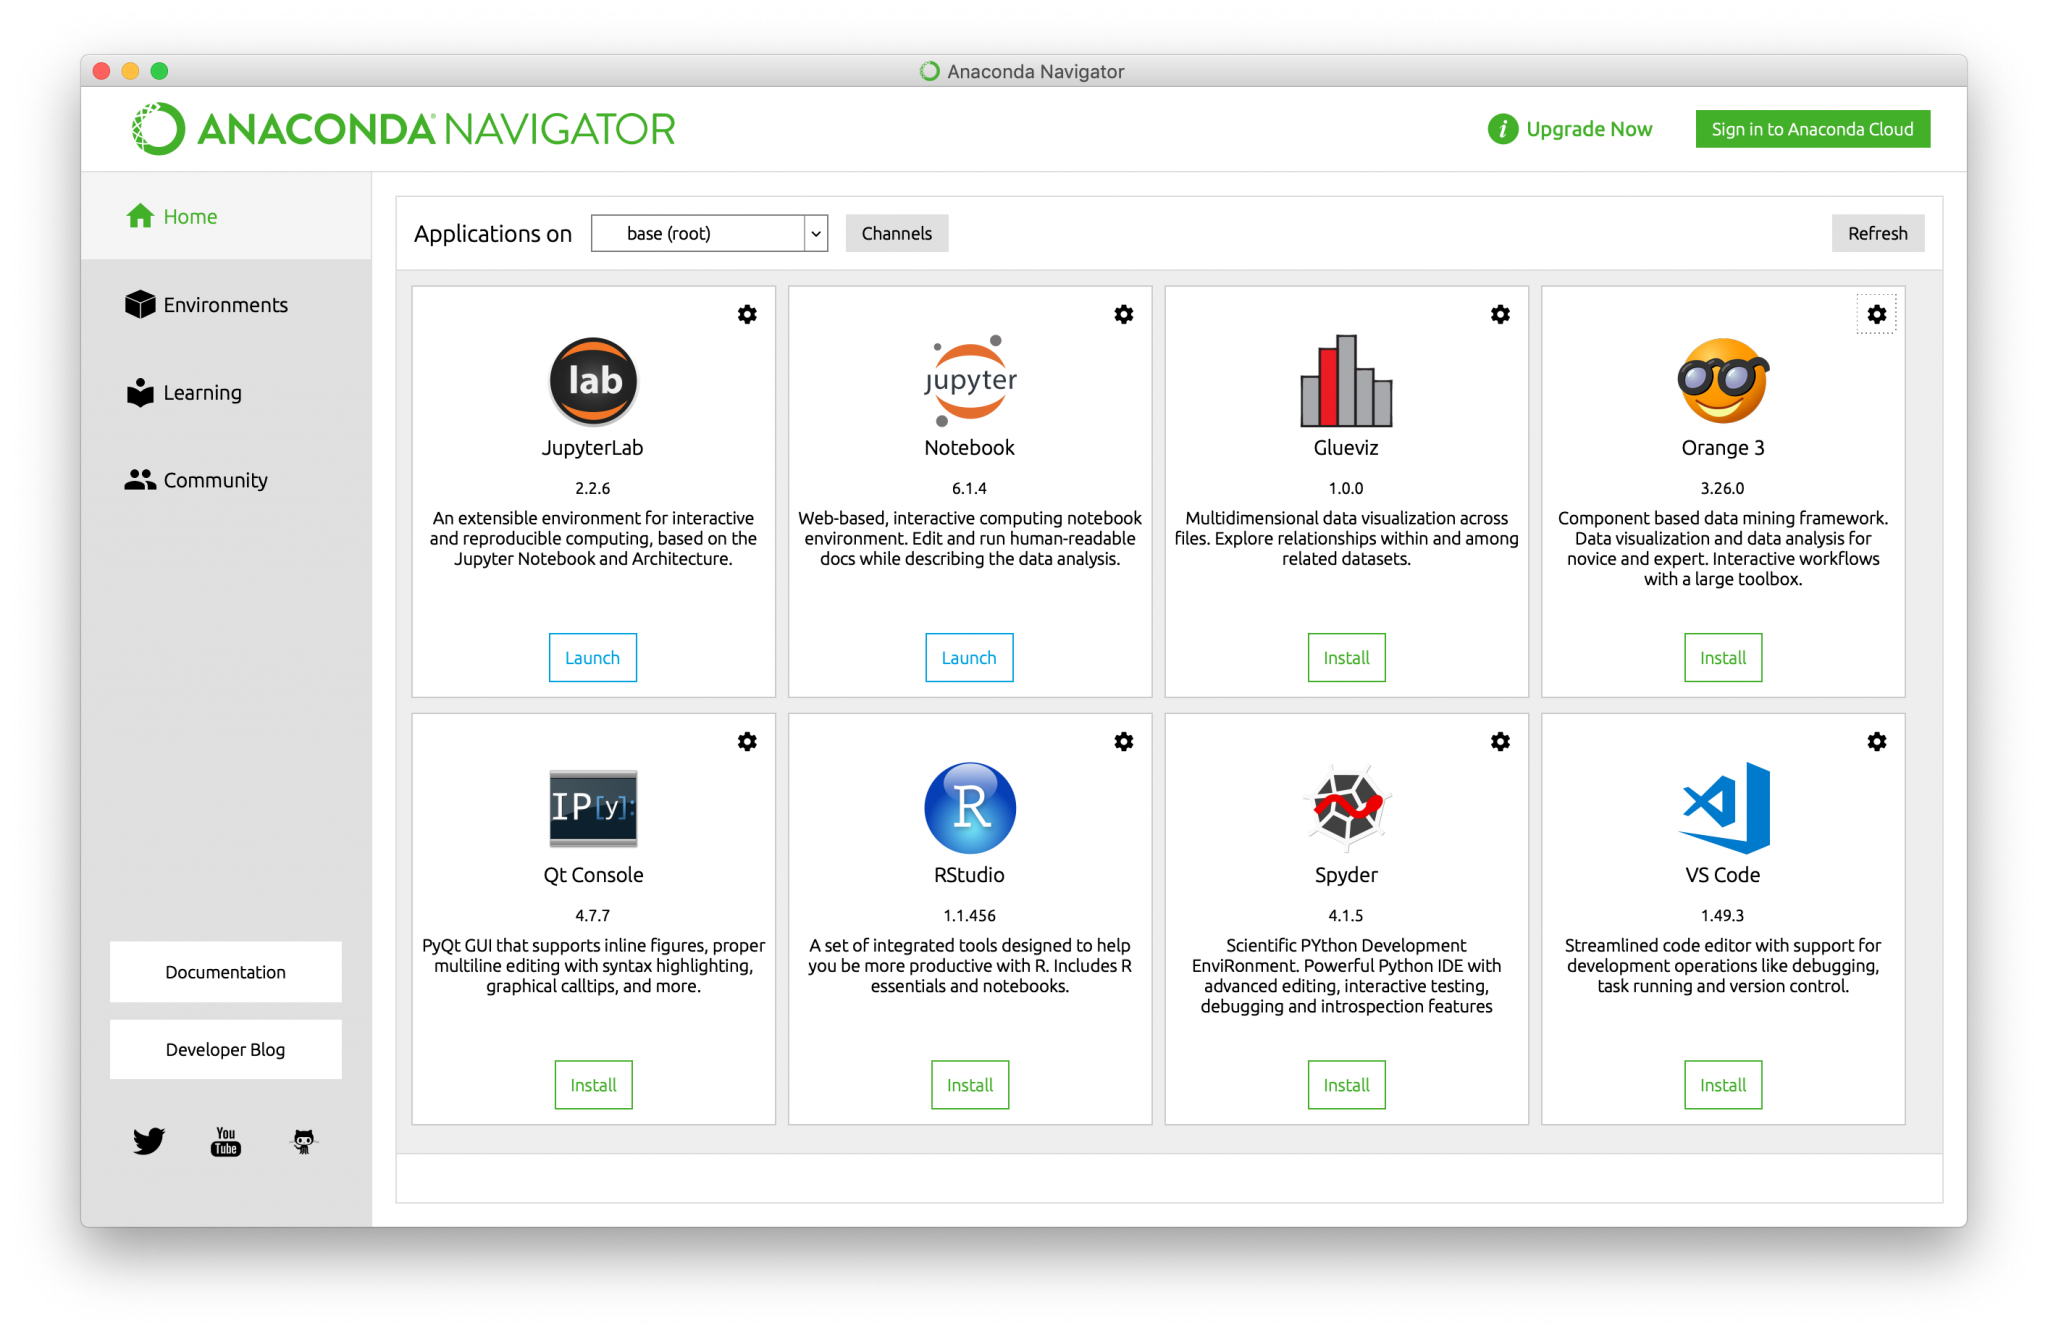Image resolution: width=2048 pixels, height=1334 pixels.
Task: Open settings gear on Notebook card
Action: pos(1124,315)
